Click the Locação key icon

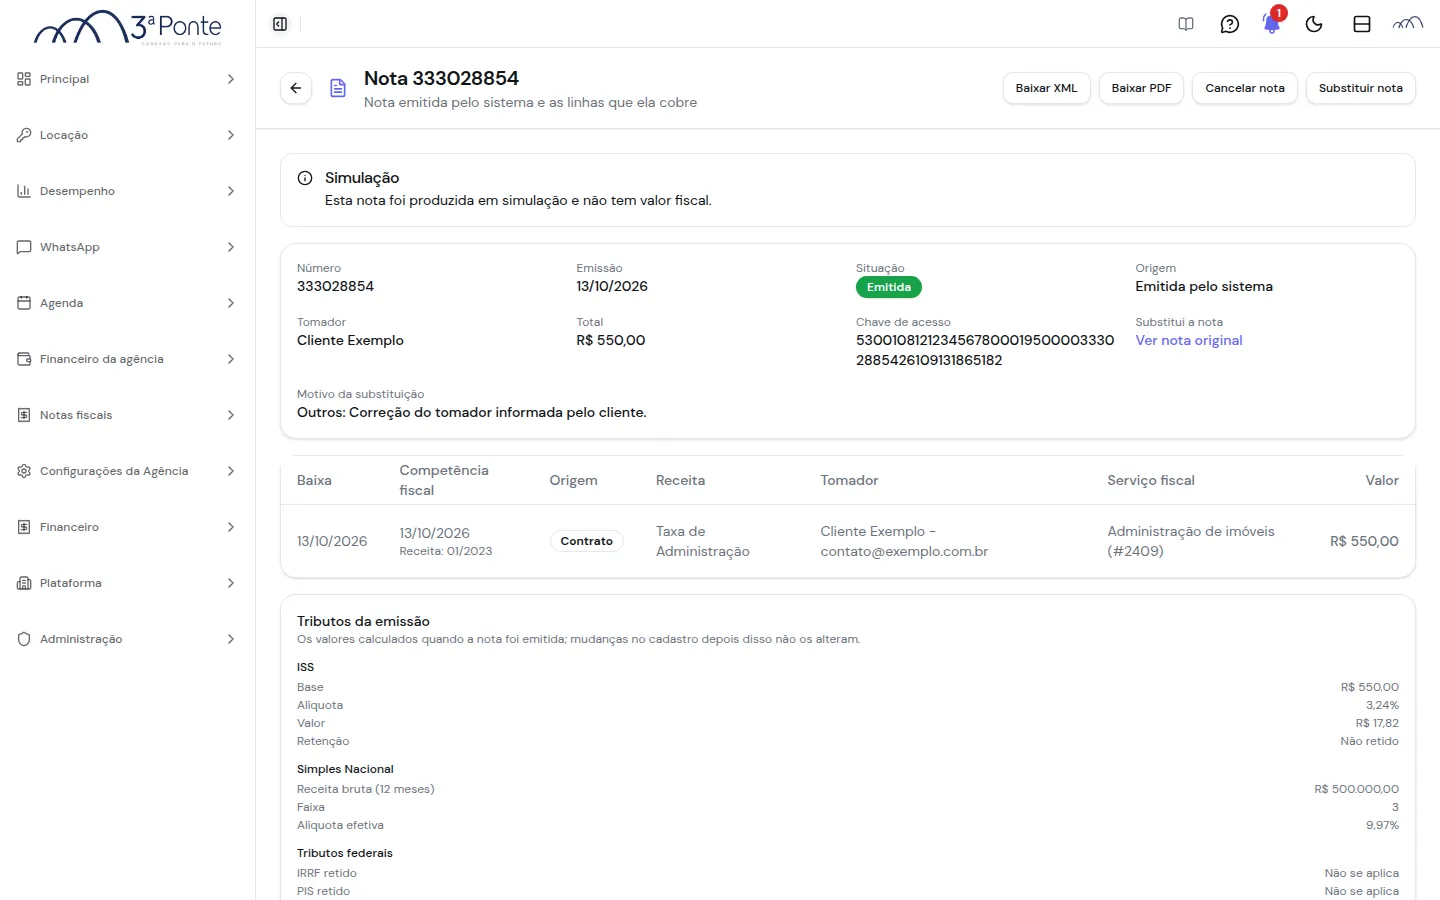pyautogui.click(x=24, y=135)
